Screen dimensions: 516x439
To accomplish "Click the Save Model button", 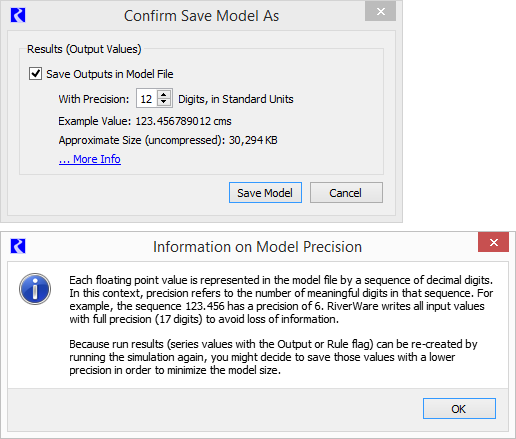I will pos(265,193).
